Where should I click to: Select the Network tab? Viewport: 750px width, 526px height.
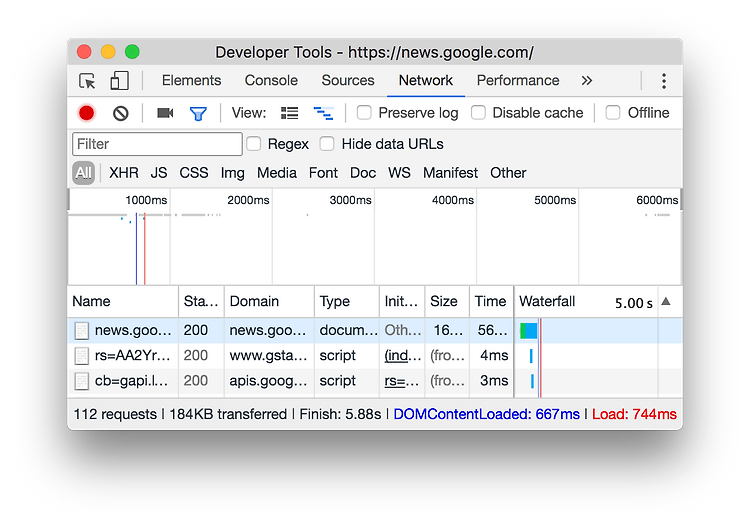426,80
